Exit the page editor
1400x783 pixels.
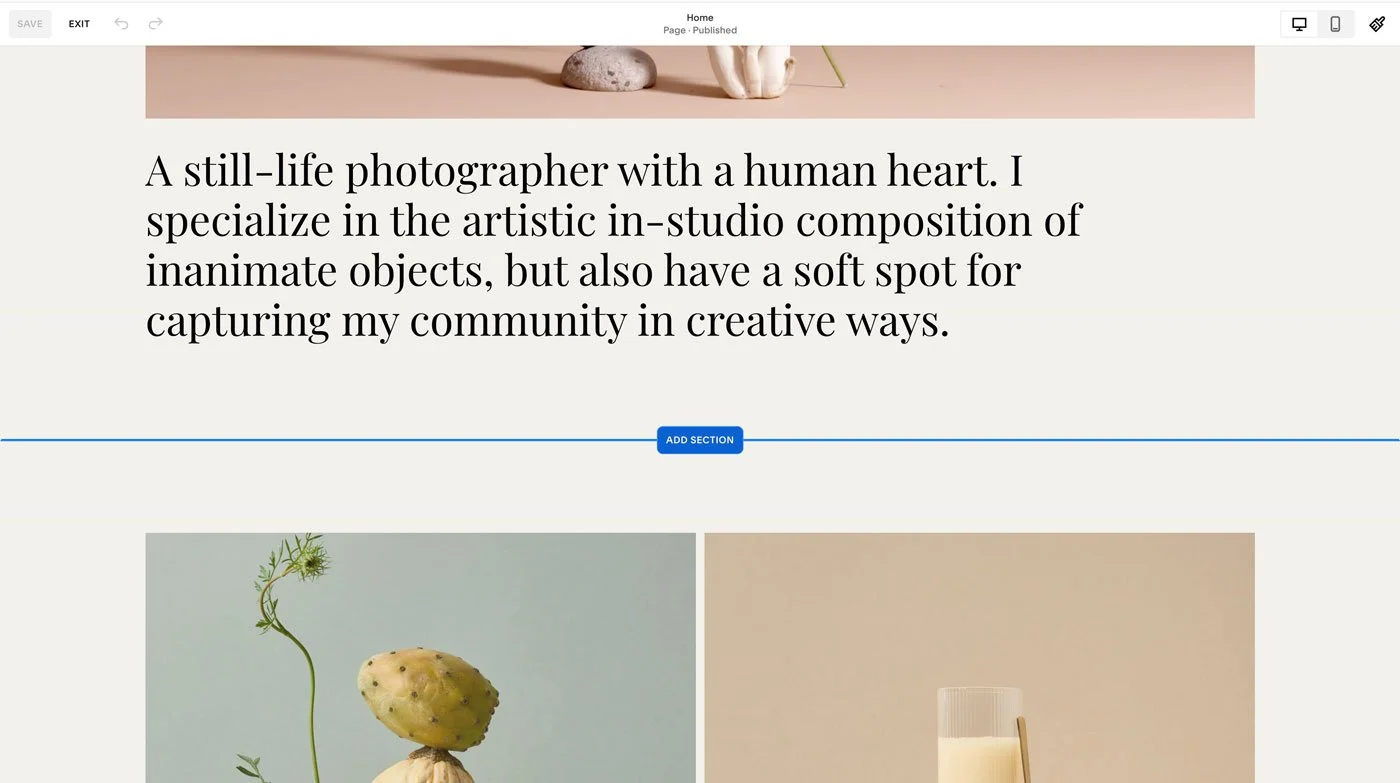tap(79, 24)
